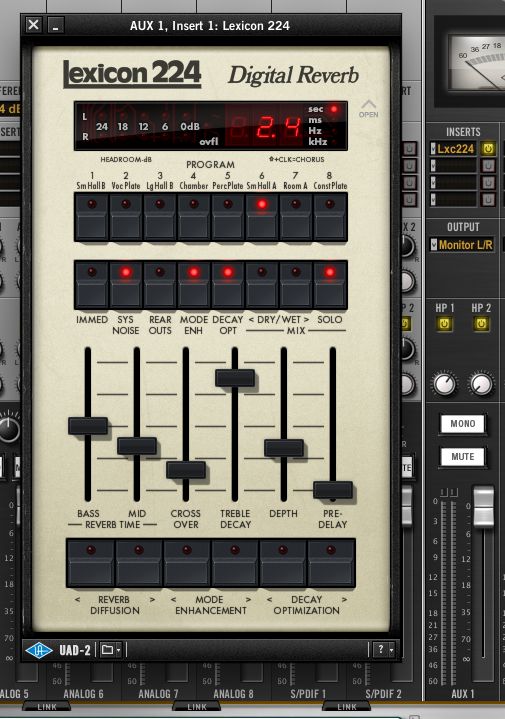This screenshot has height=719, width=505.
Task: Open the second insert slot dropdown
Action: [x=433, y=165]
